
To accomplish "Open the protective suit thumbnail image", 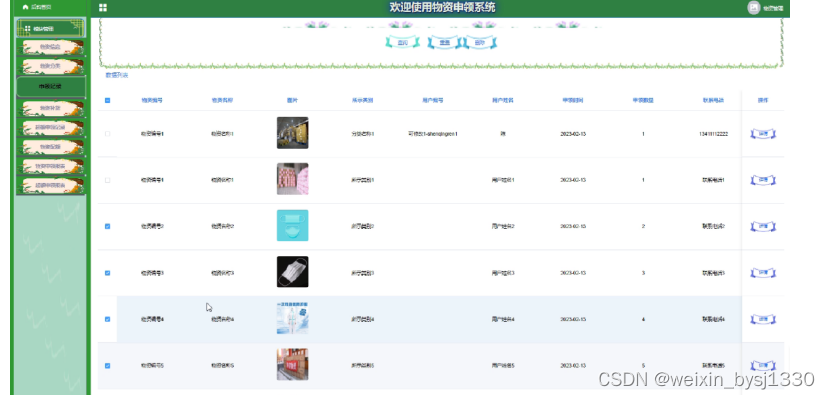I will [x=292, y=318].
